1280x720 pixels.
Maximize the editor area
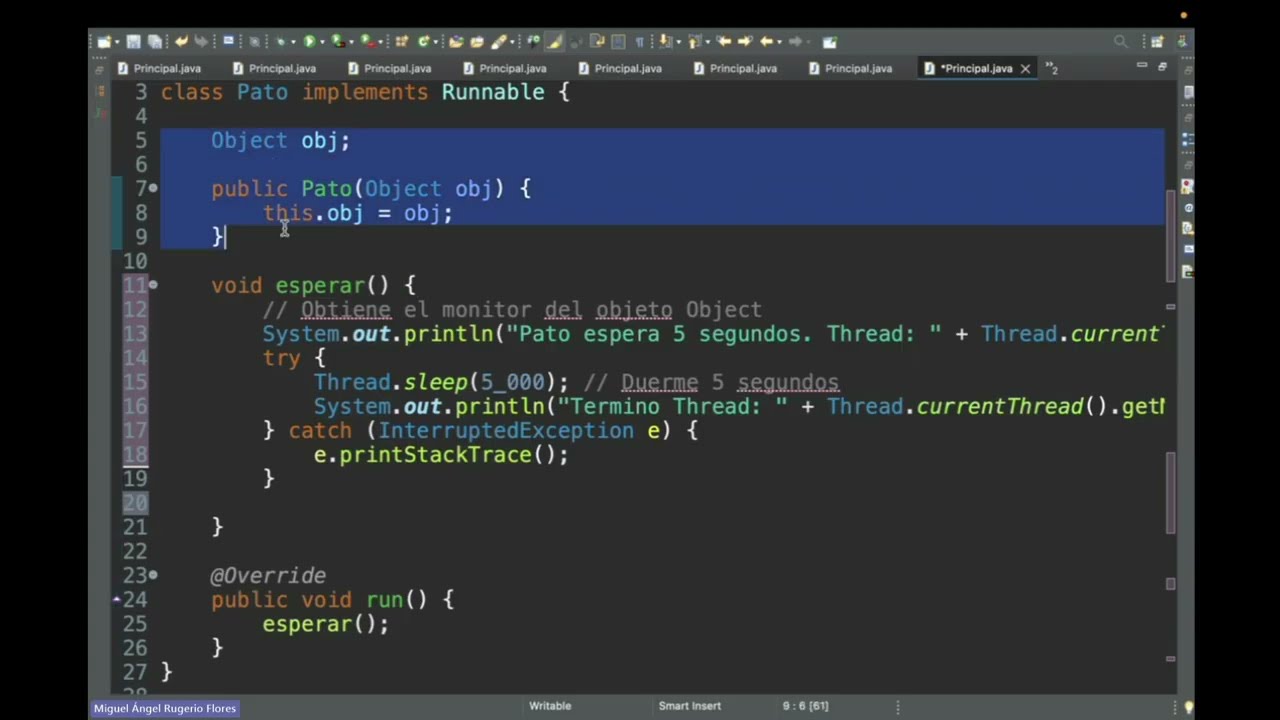pos(1162,66)
